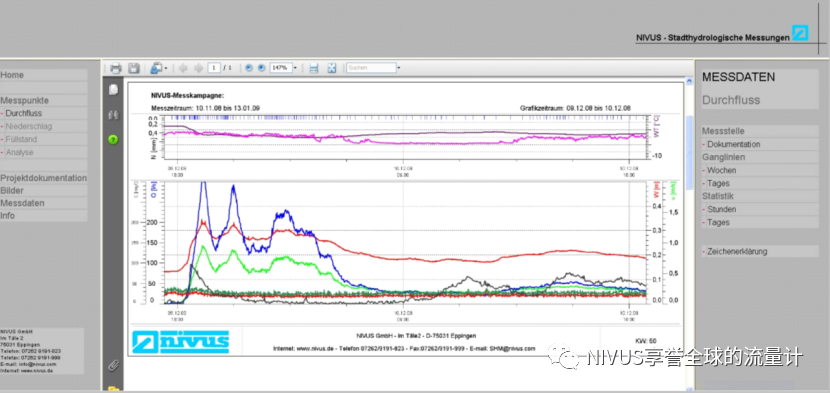The width and height of the screenshot is (830, 393).
Task: Select the 147% zoom level field
Action: [x=281, y=68]
